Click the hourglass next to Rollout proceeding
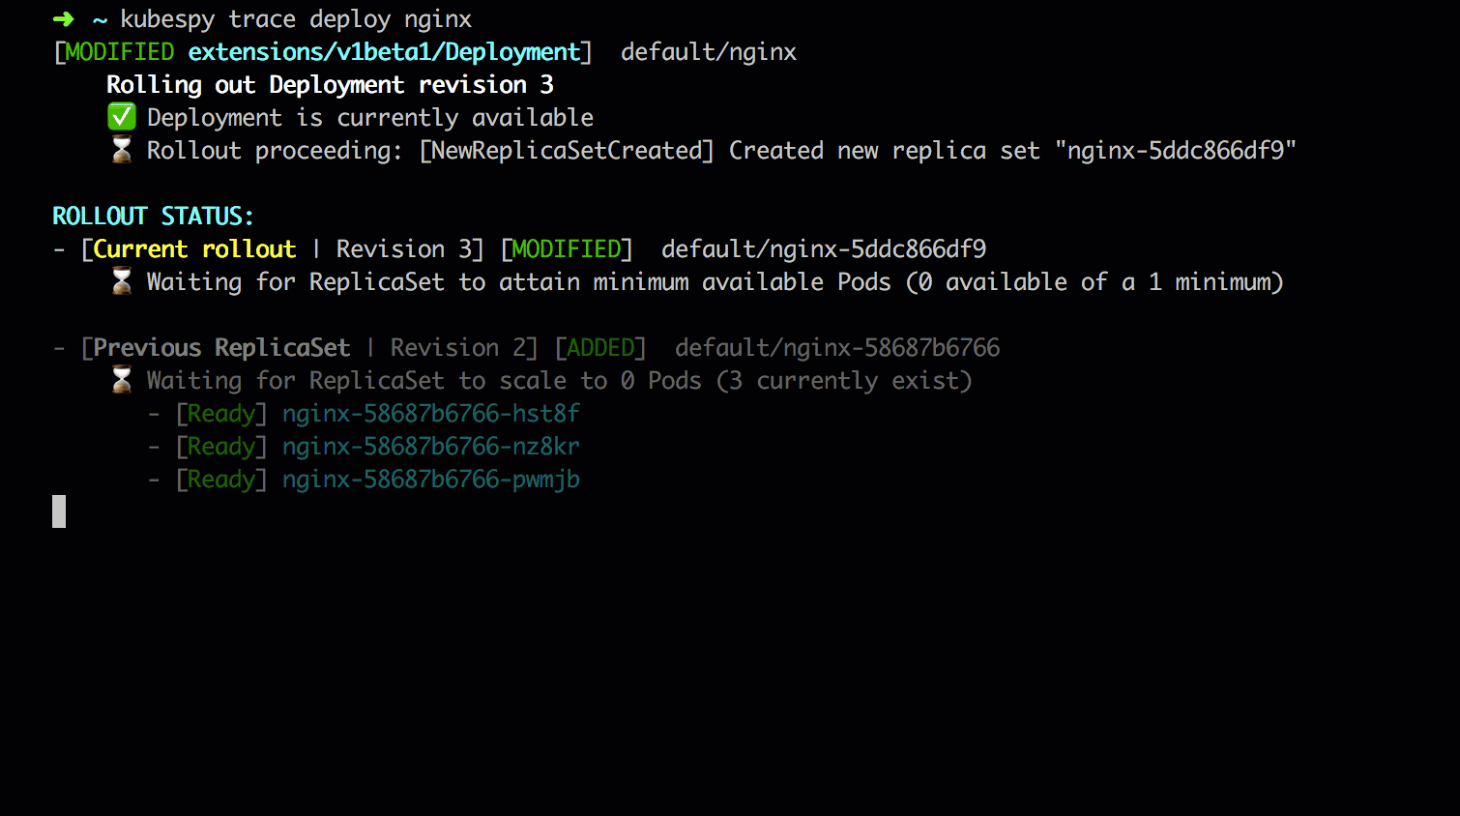The height and width of the screenshot is (816, 1460). [121, 150]
